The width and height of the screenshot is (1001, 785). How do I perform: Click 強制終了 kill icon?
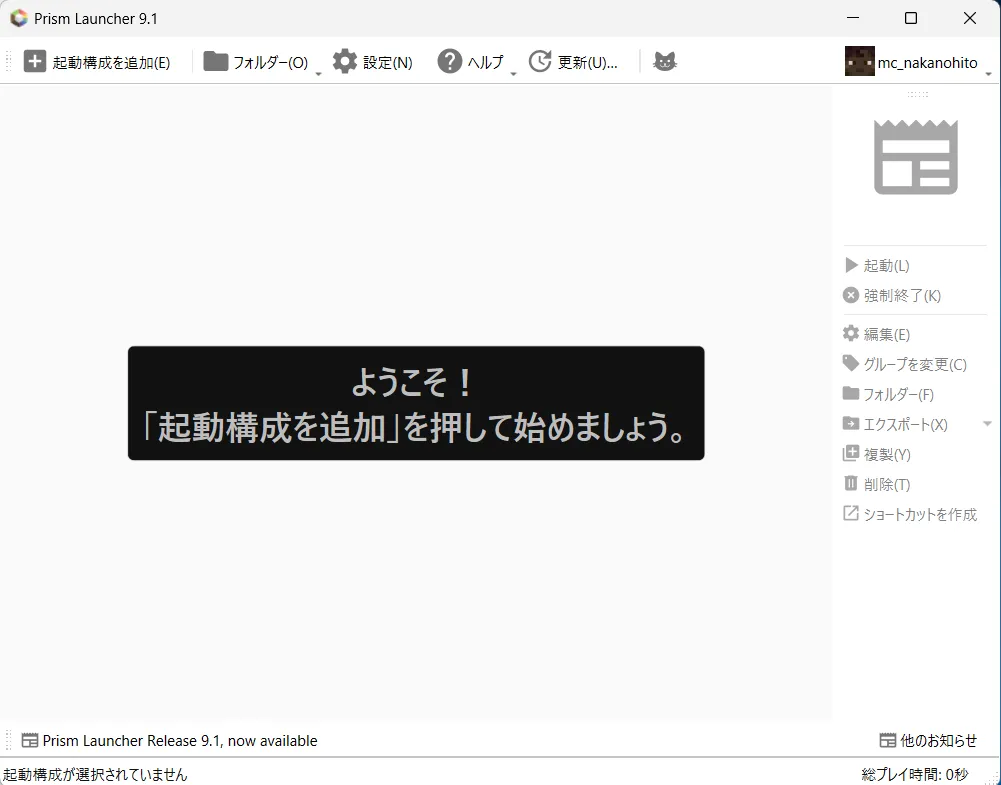(x=851, y=295)
